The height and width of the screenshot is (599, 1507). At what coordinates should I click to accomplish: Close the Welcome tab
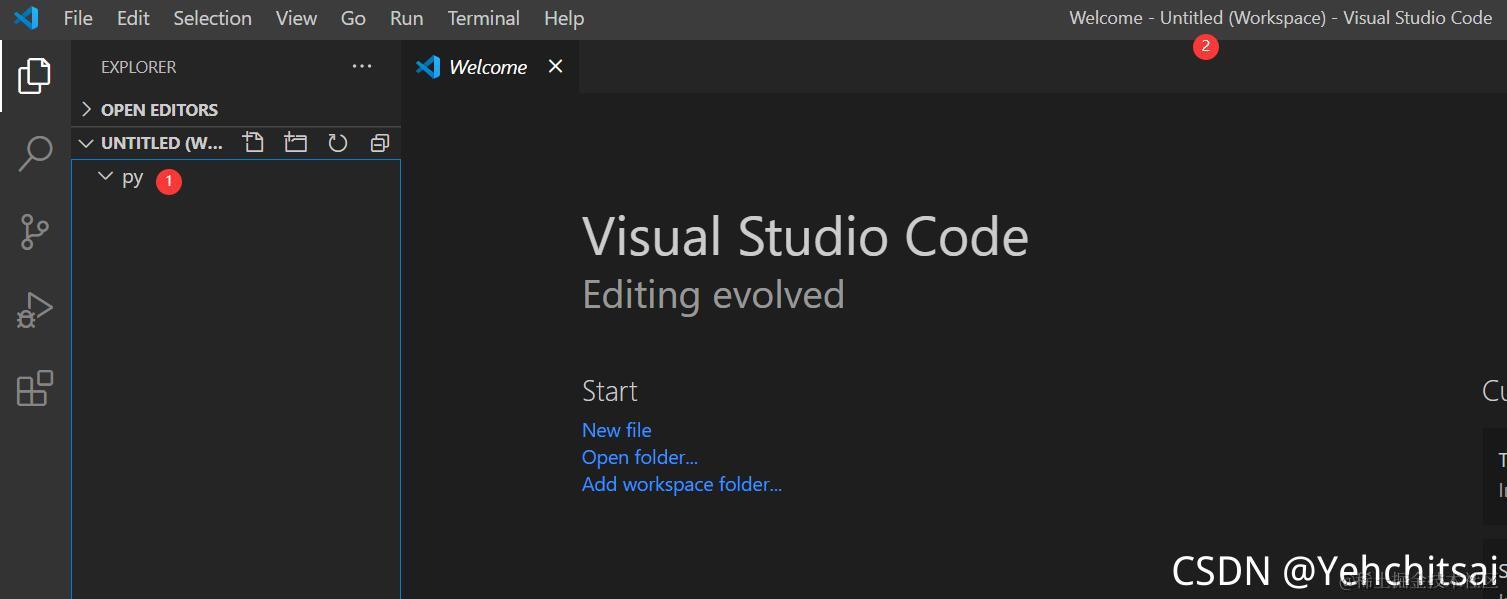556,66
